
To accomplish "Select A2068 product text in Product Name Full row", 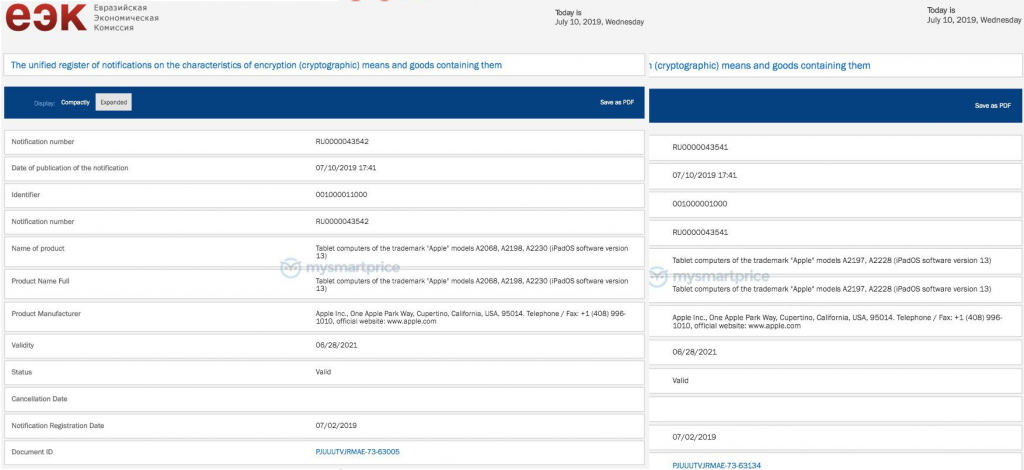I will (472, 285).
